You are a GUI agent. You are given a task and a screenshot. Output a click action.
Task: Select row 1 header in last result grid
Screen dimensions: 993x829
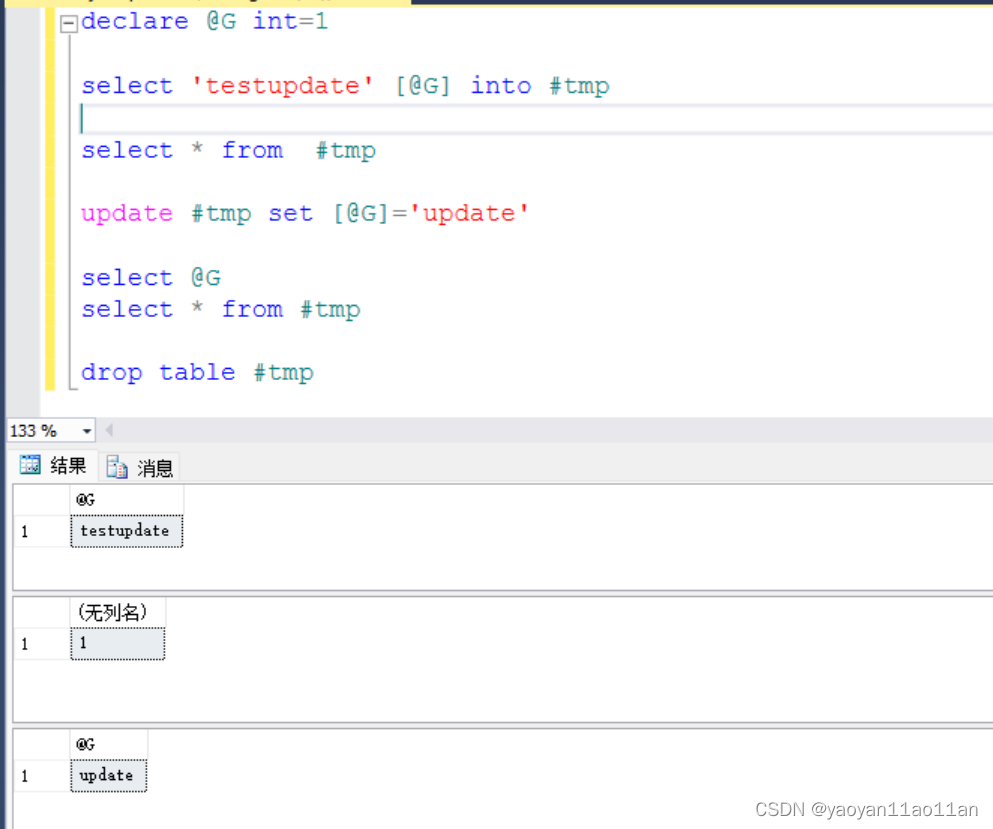coord(40,775)
